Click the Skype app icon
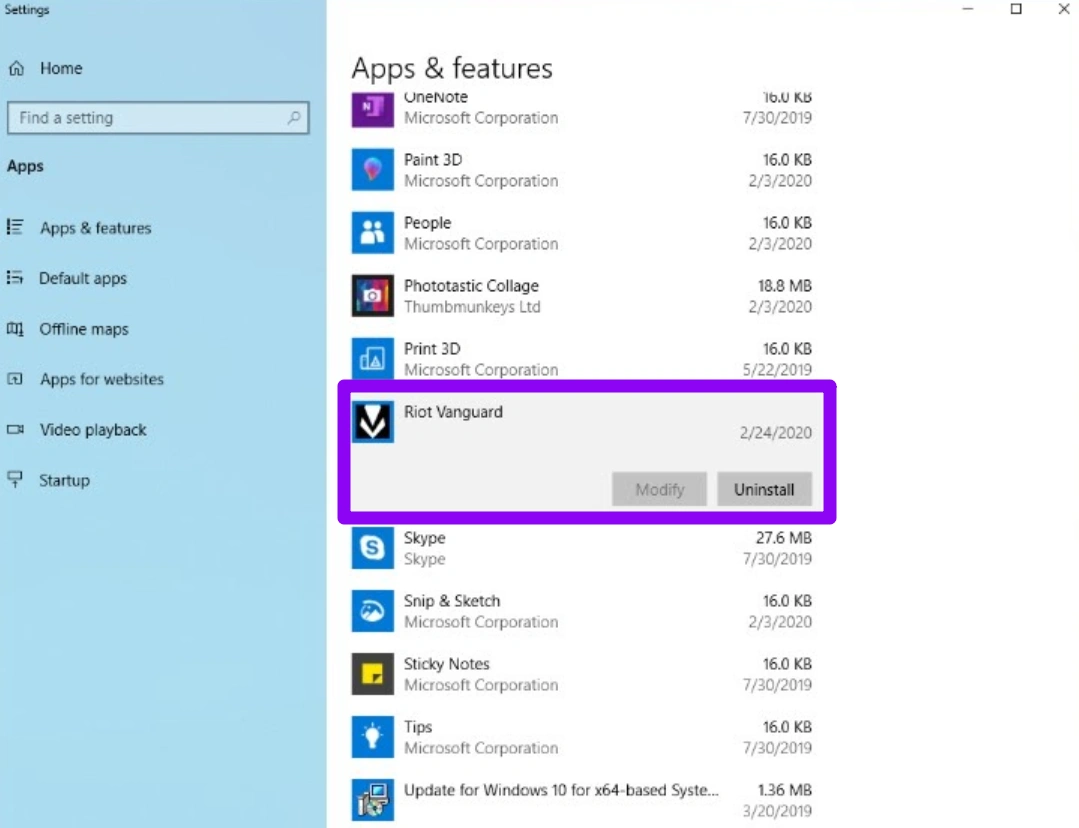Screen dimensions: 1079x828 tap(373, 548)
